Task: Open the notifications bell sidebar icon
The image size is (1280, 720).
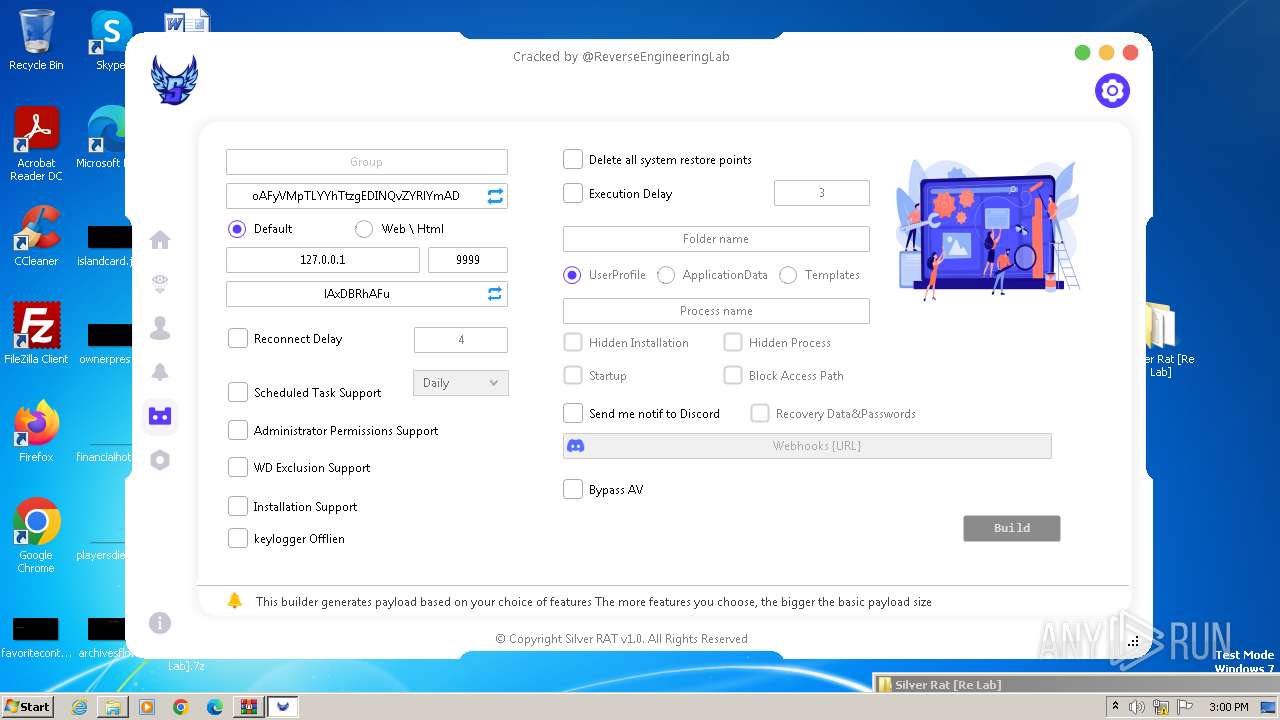Action: tap(160, 372)
